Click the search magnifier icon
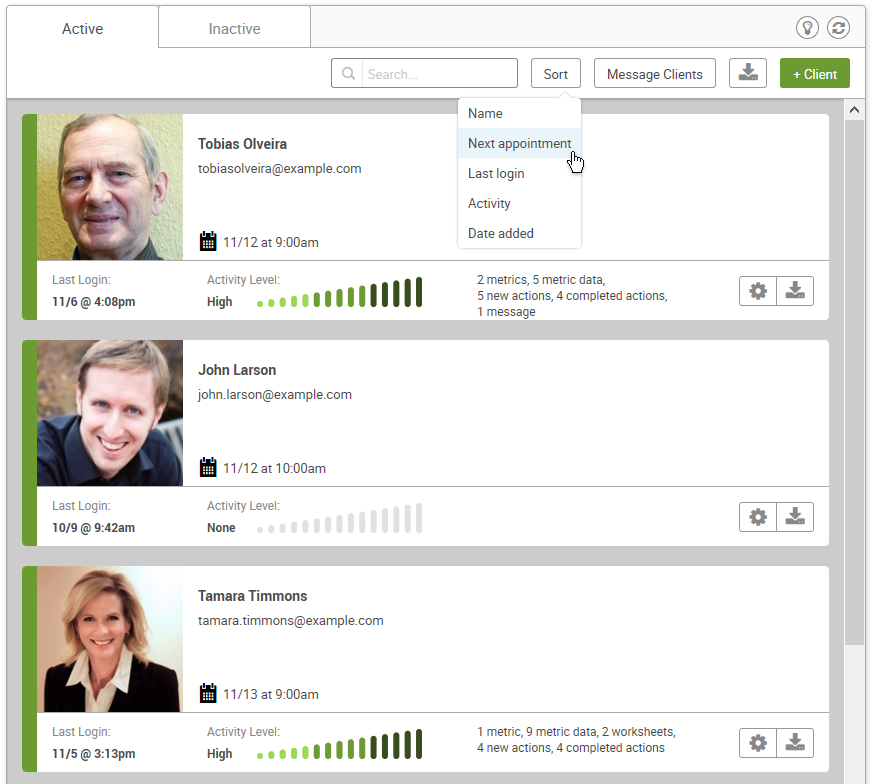Image resolution: width=873 pixels, height=784 pixels. click(x=348, y=74)
